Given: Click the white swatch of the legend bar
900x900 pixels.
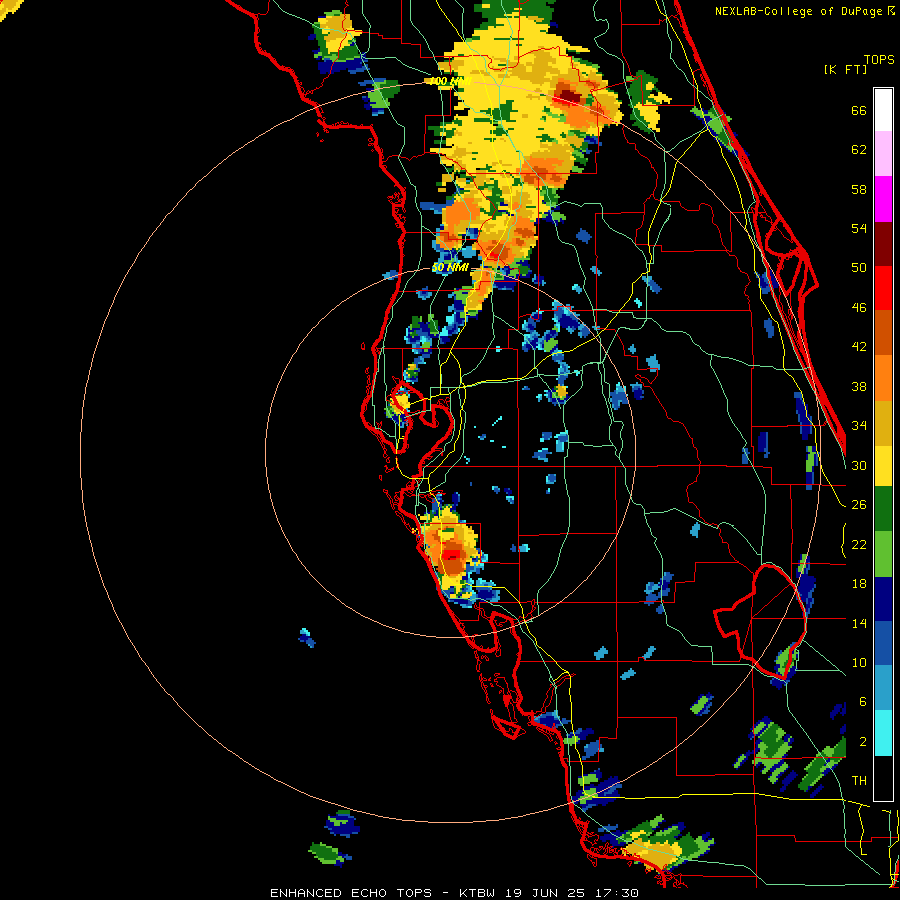Looking at the screenshot, I should click(883, 110).
